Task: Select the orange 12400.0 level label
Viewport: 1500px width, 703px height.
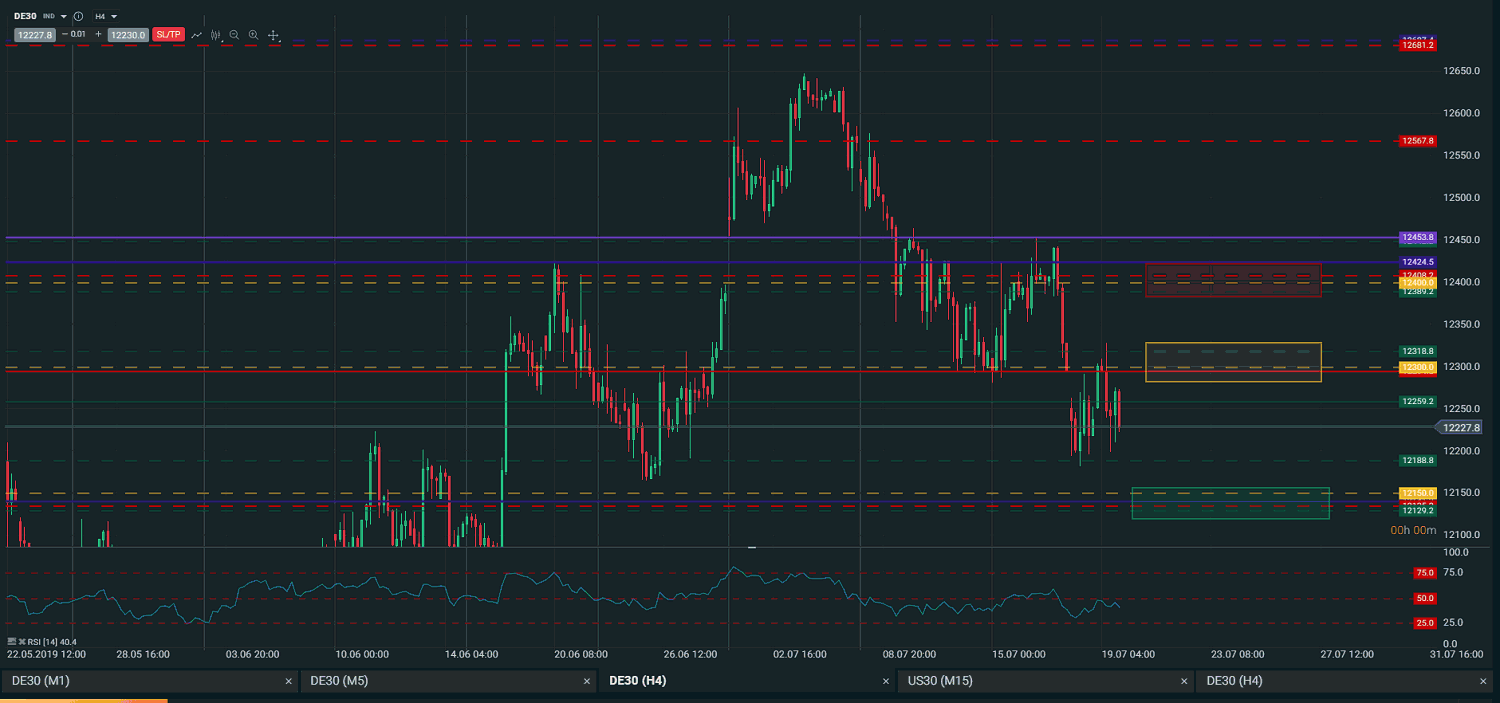Action: point(1418,283)
